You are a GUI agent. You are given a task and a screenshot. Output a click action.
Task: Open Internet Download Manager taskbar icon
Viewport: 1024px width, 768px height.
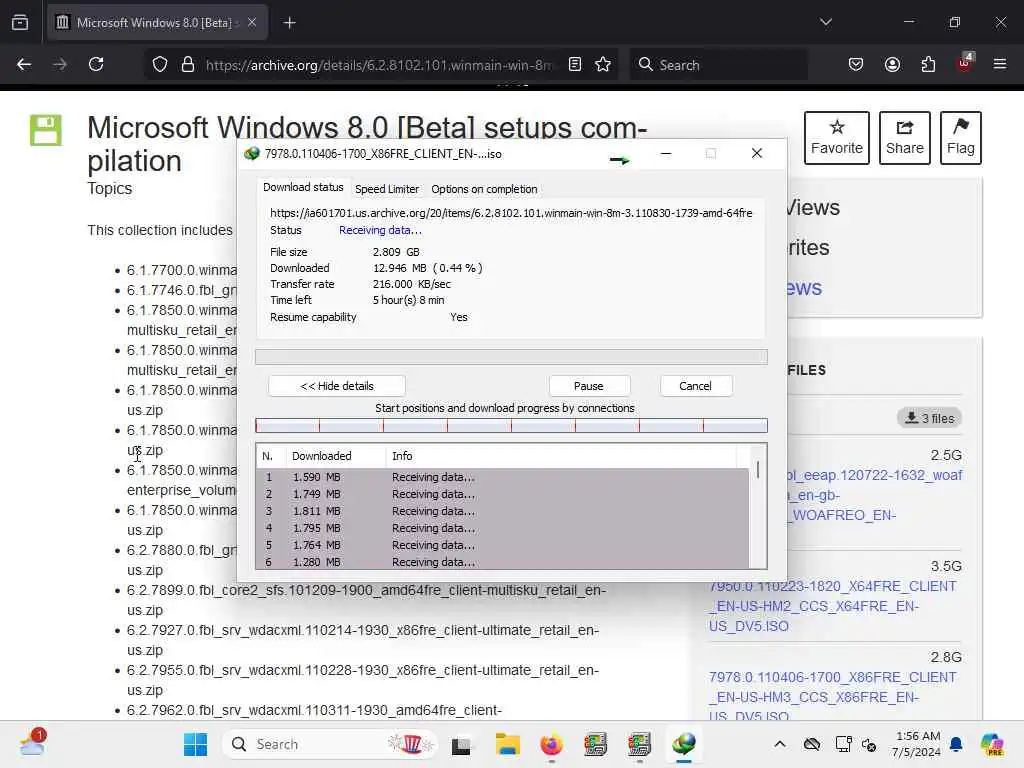point(684,744)
